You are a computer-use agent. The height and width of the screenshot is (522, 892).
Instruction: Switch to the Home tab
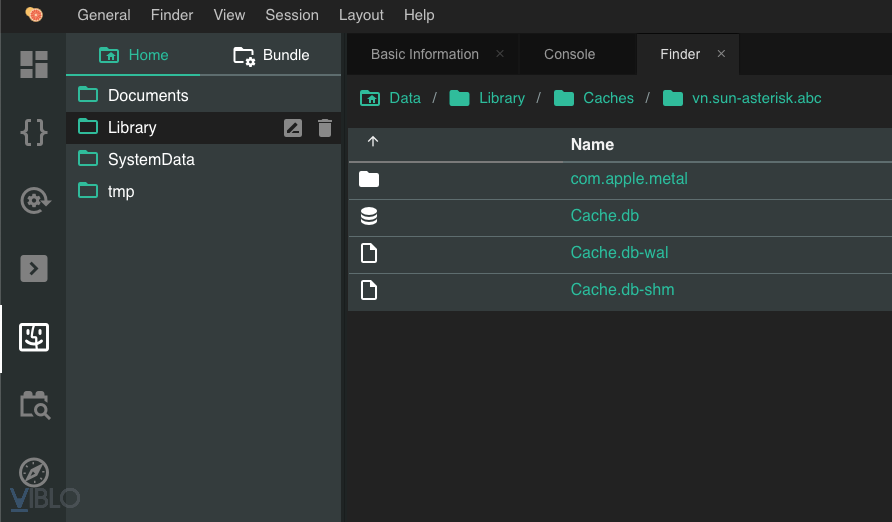tap(133, 55)
